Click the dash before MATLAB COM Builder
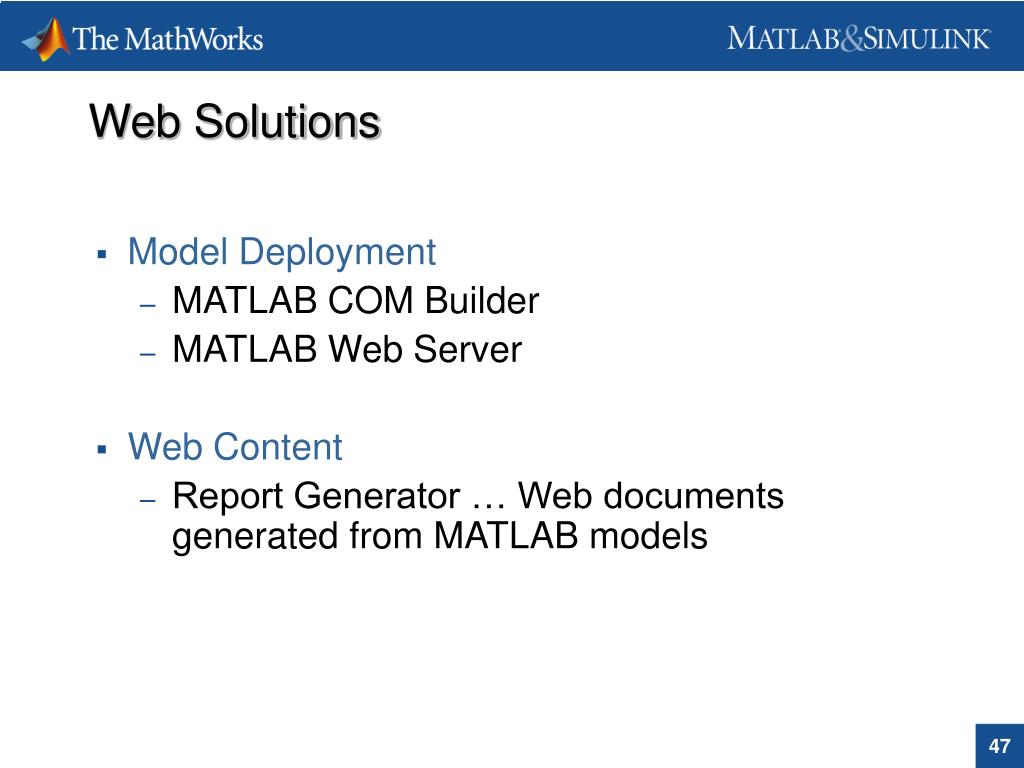The width and height of the screenshot is (1024, 768). click(148, 305)
